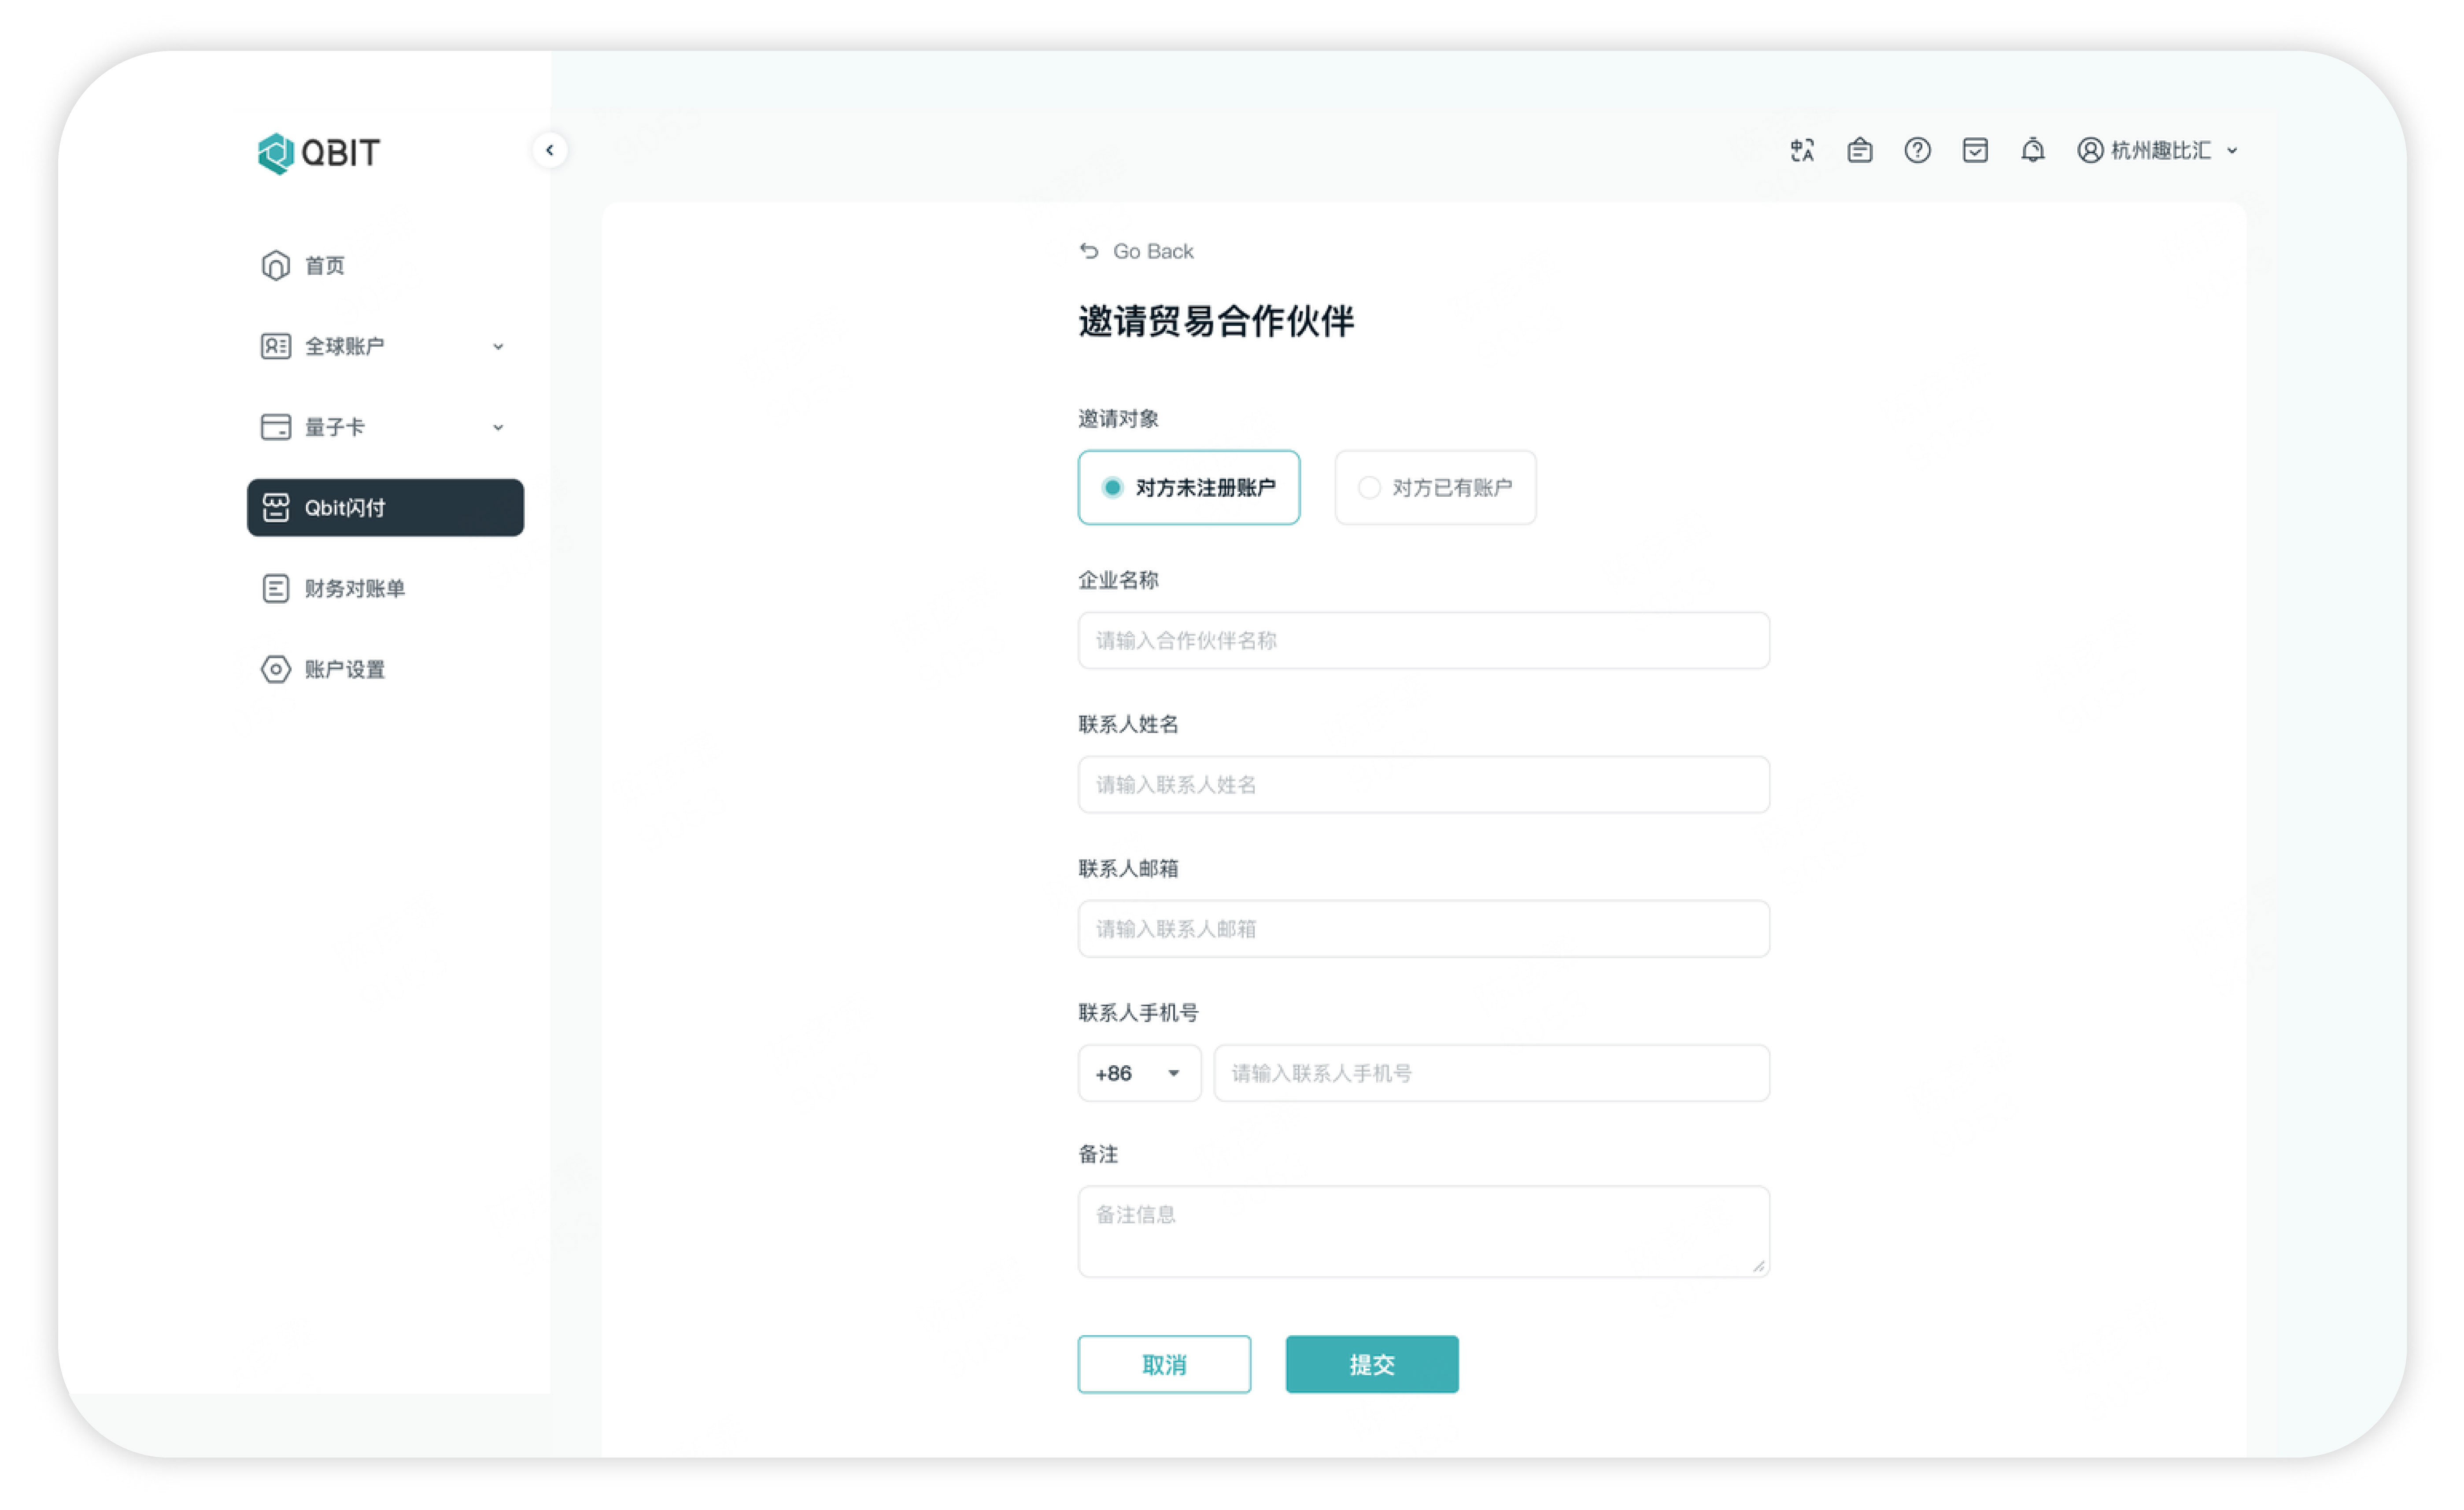Click the briefcase icon in header
2464x1510 pixels.
tap(1860, 150)
